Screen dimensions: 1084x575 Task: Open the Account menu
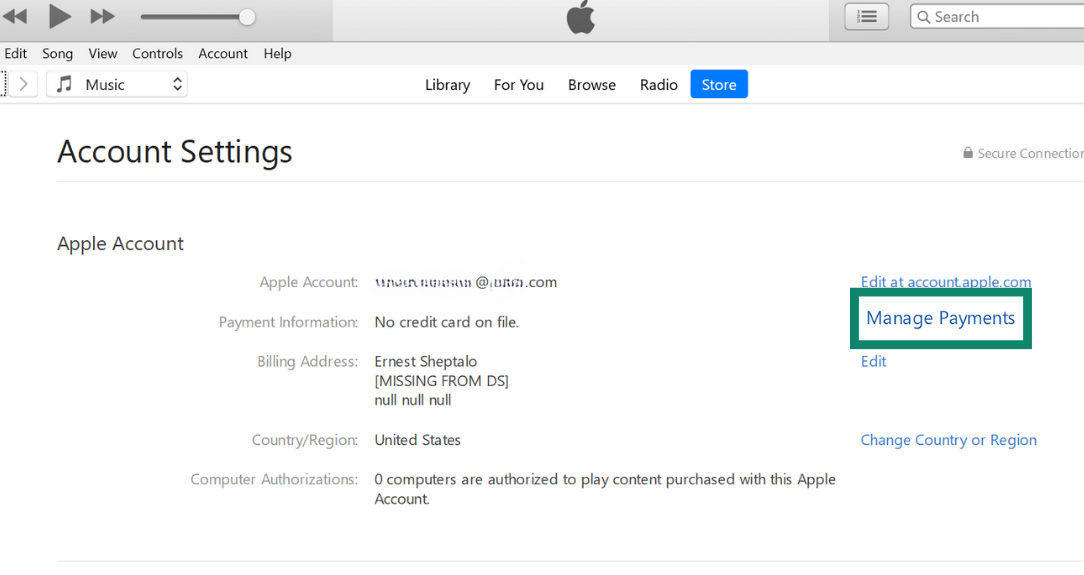[x=222, y=53]
